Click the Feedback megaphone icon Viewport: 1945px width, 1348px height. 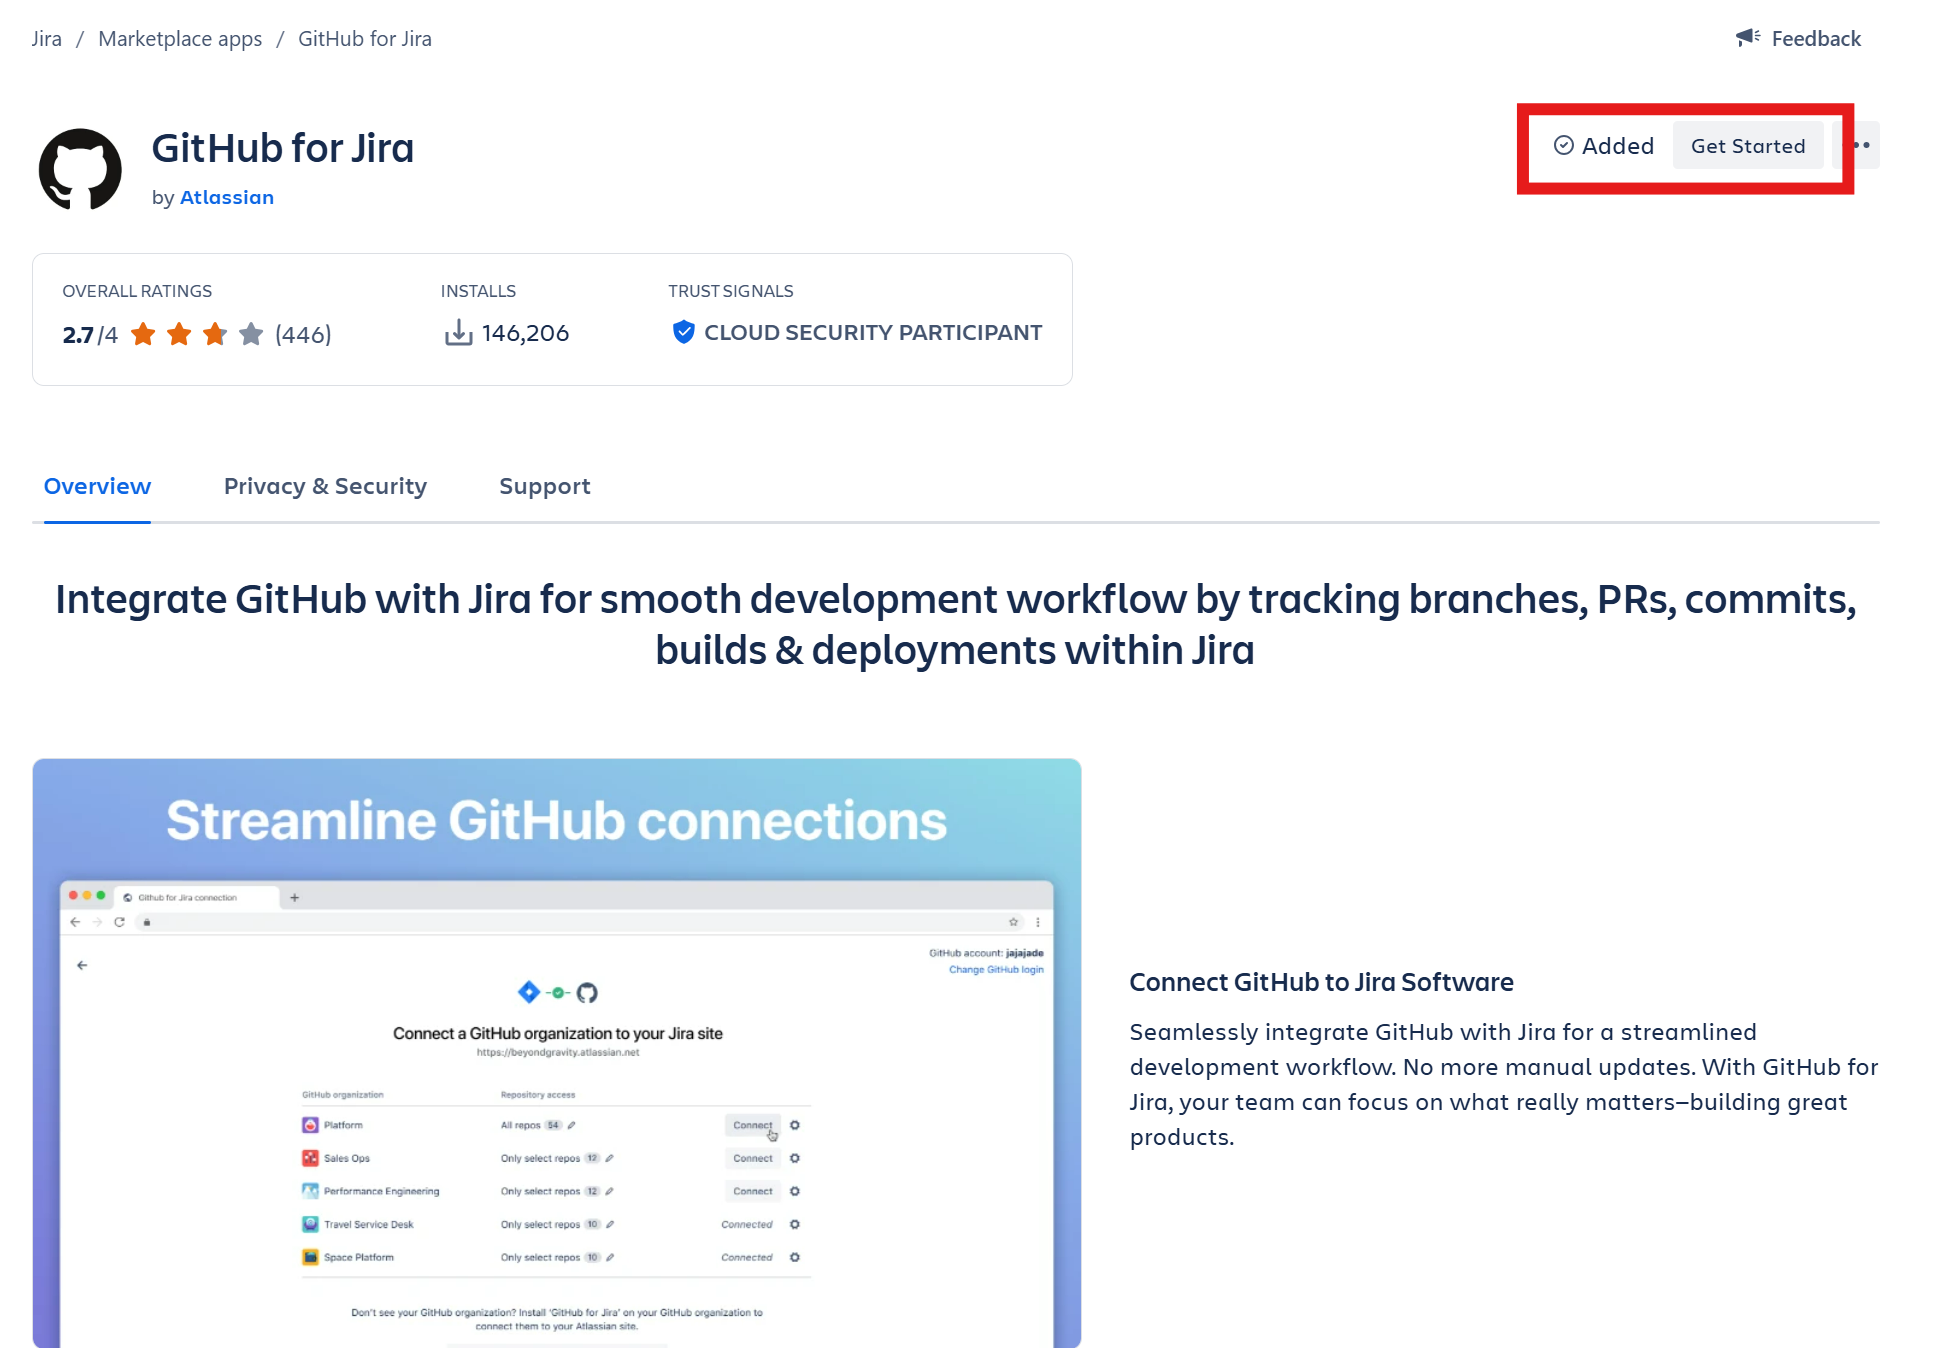coord(1747,38)
